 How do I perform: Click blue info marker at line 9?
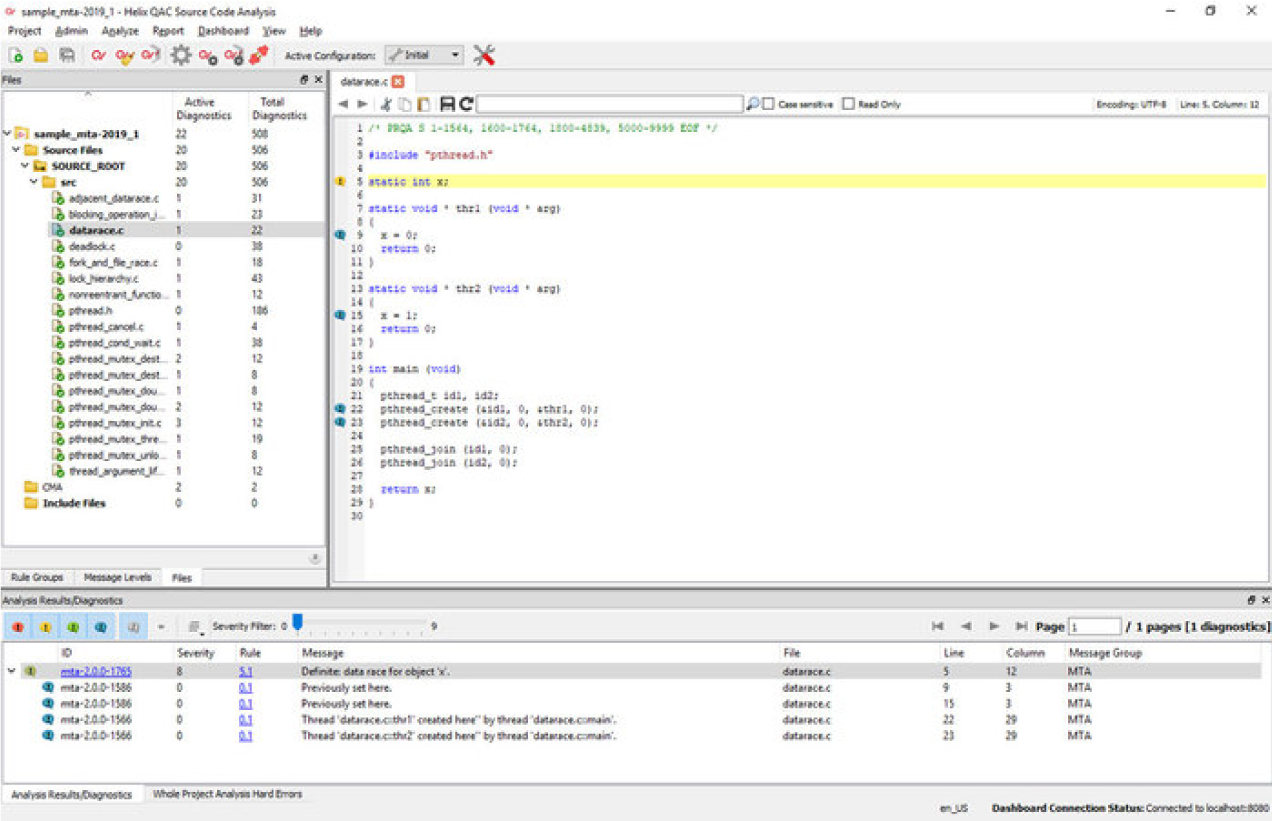click(x=340, y=235)
